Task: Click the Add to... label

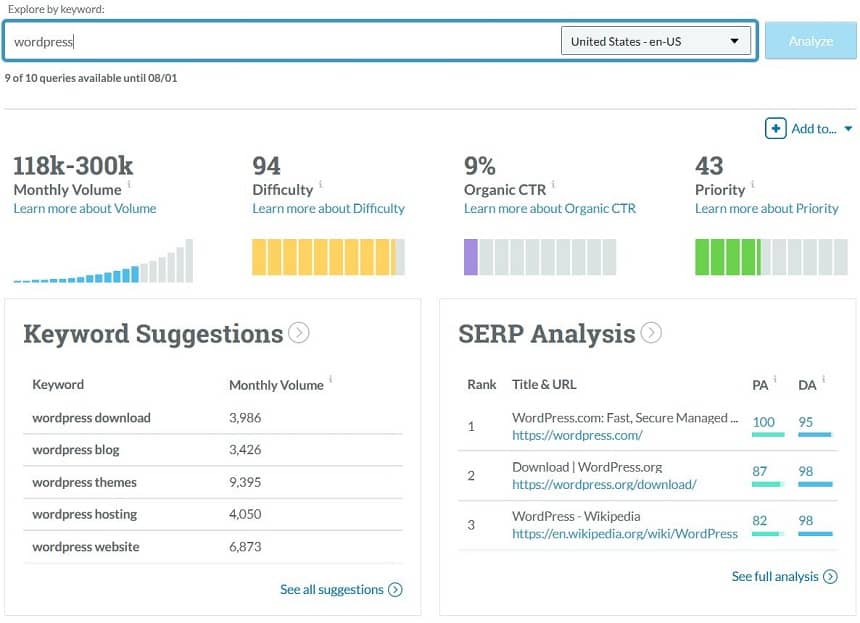Action: 814,129
